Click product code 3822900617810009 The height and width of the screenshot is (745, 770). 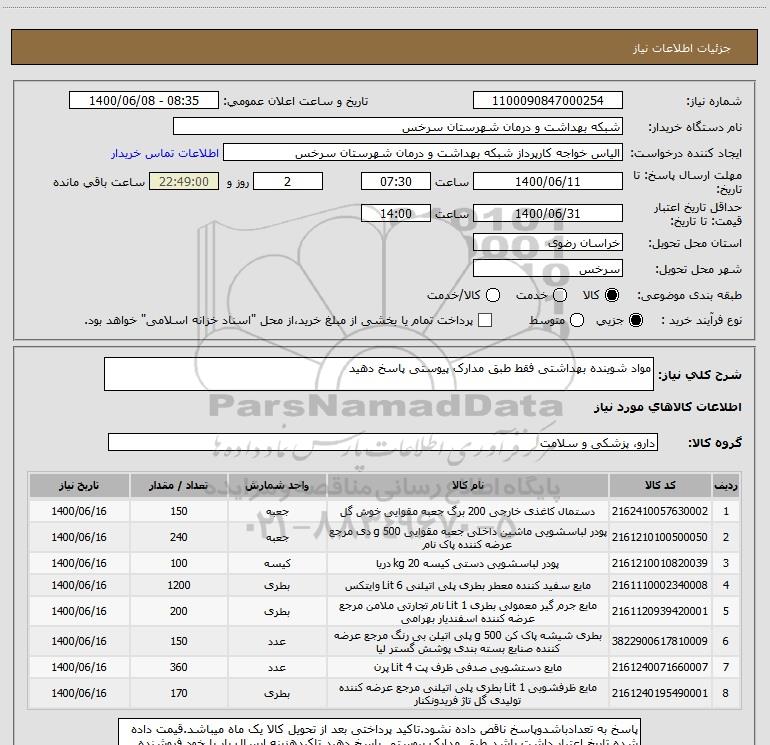pos(660,641)
